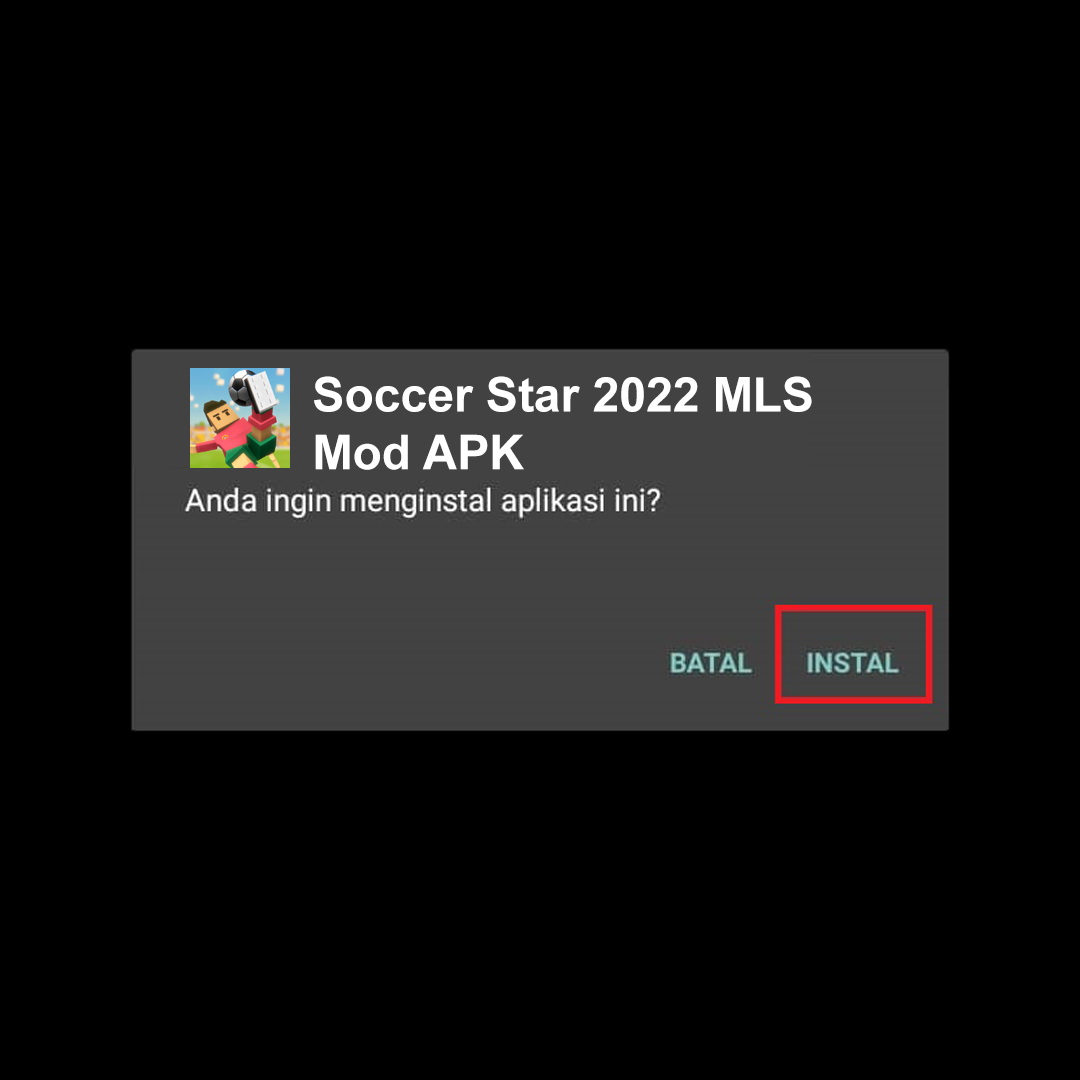The image size is (1080, 1080).
Task: Click the word 'Soccer' in dialog title
Action: pos(393,395)
